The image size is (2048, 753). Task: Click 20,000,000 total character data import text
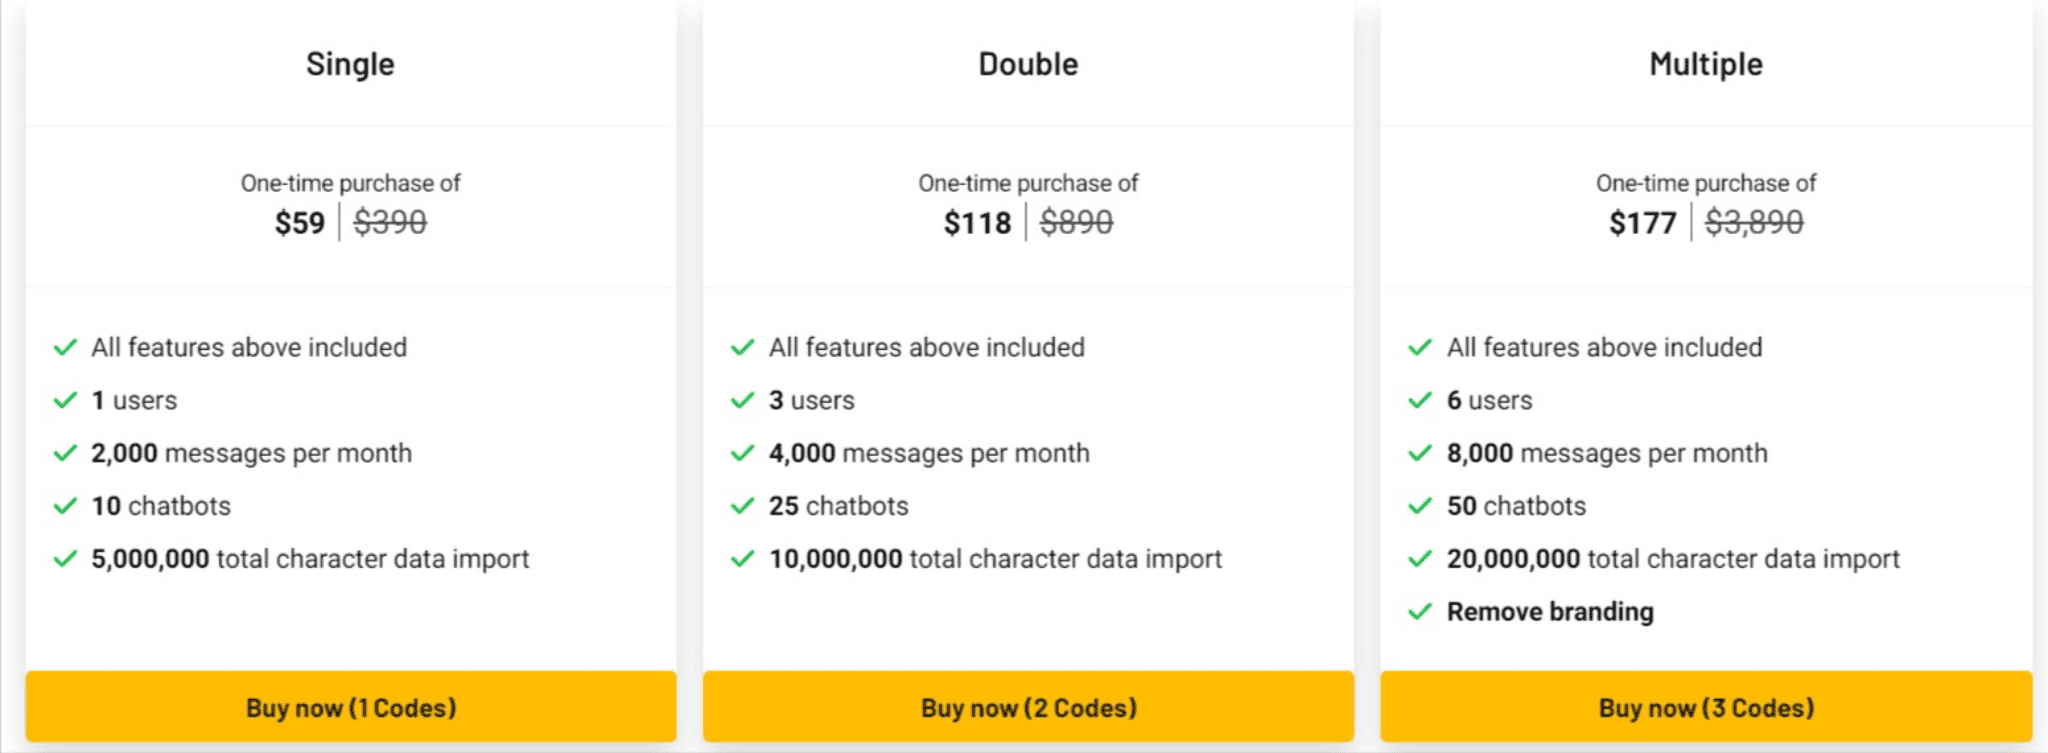click(1673, 559)
